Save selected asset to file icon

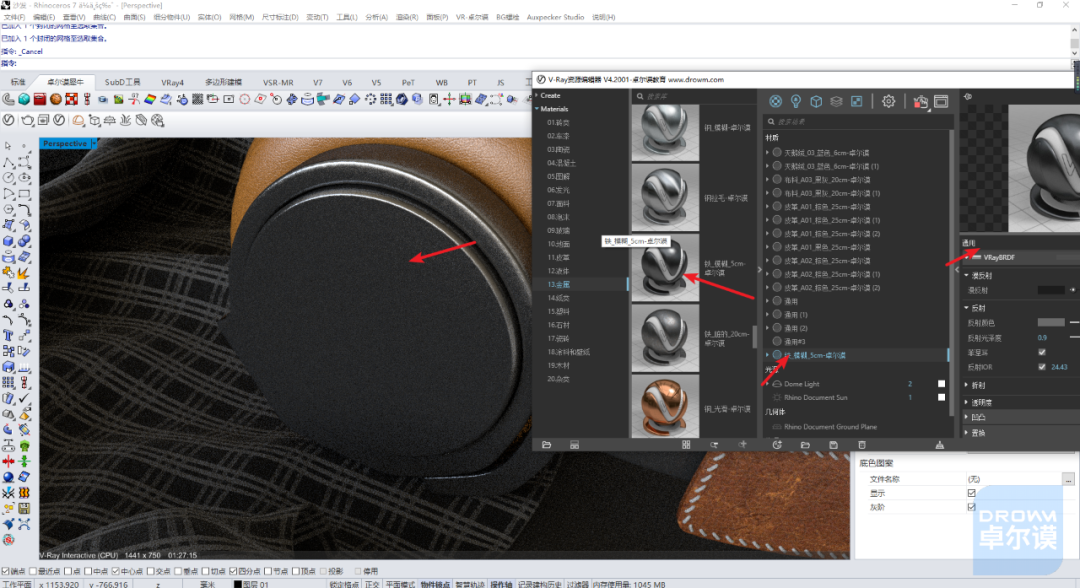point(833,445)
